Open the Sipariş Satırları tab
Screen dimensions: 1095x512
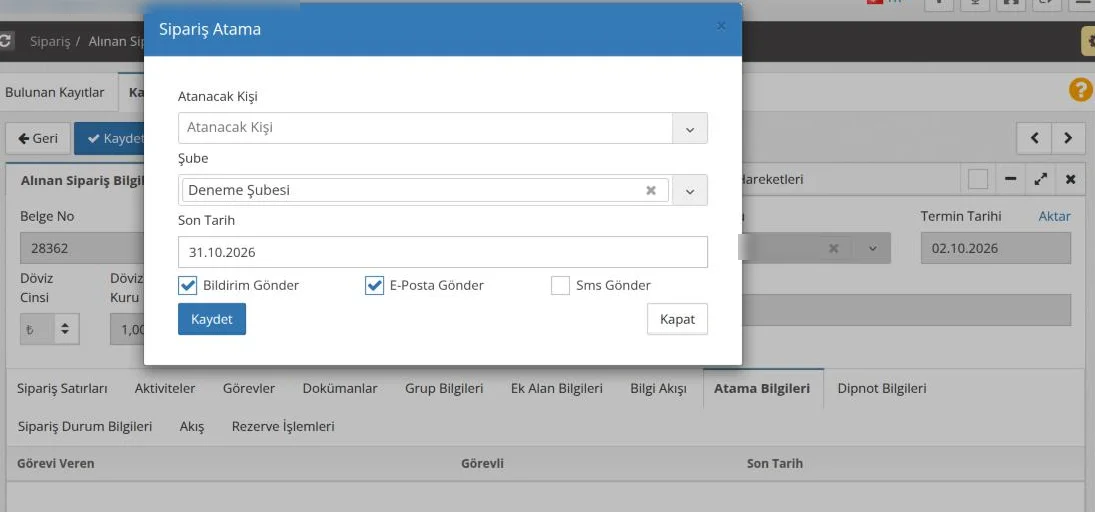[62, 388]
